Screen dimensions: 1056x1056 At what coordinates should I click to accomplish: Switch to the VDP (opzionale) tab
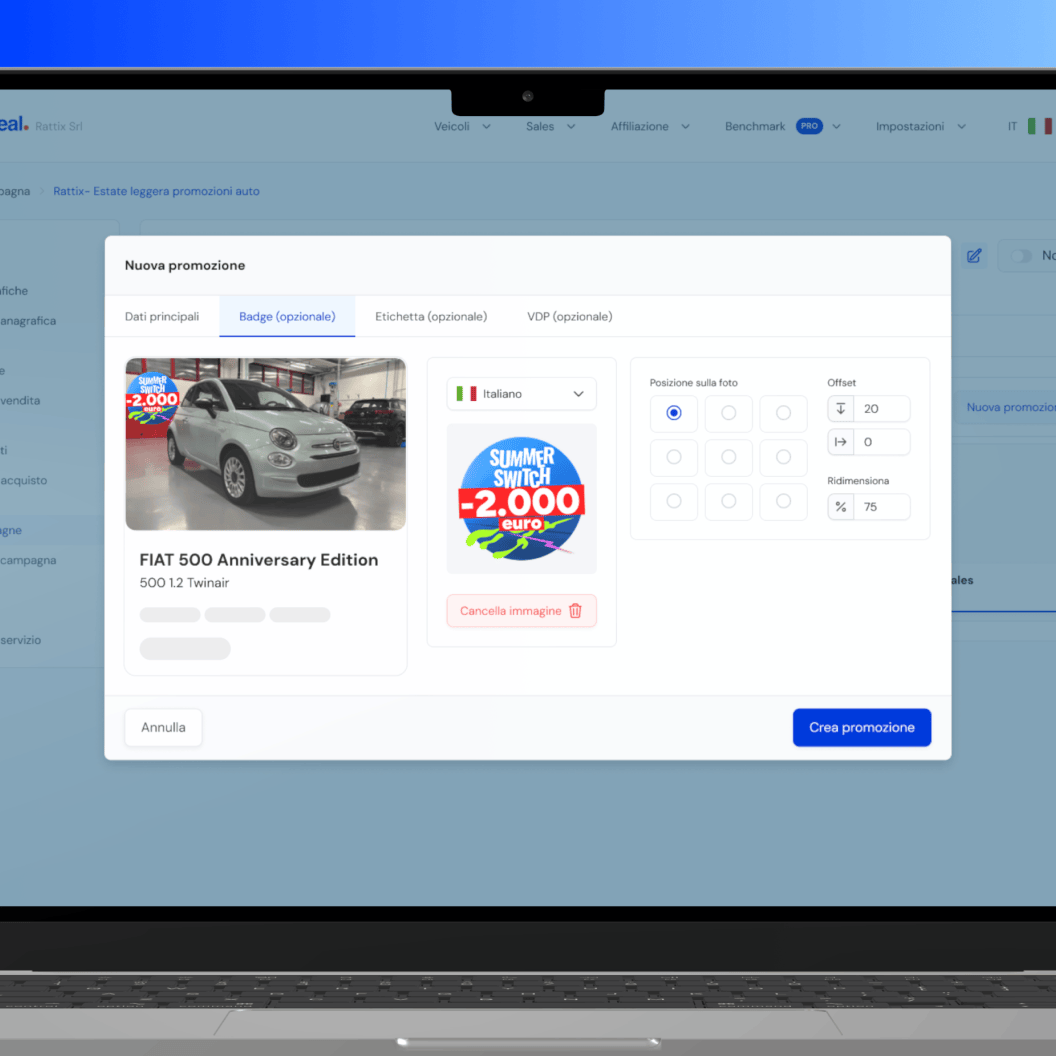[x=570, y=317]
